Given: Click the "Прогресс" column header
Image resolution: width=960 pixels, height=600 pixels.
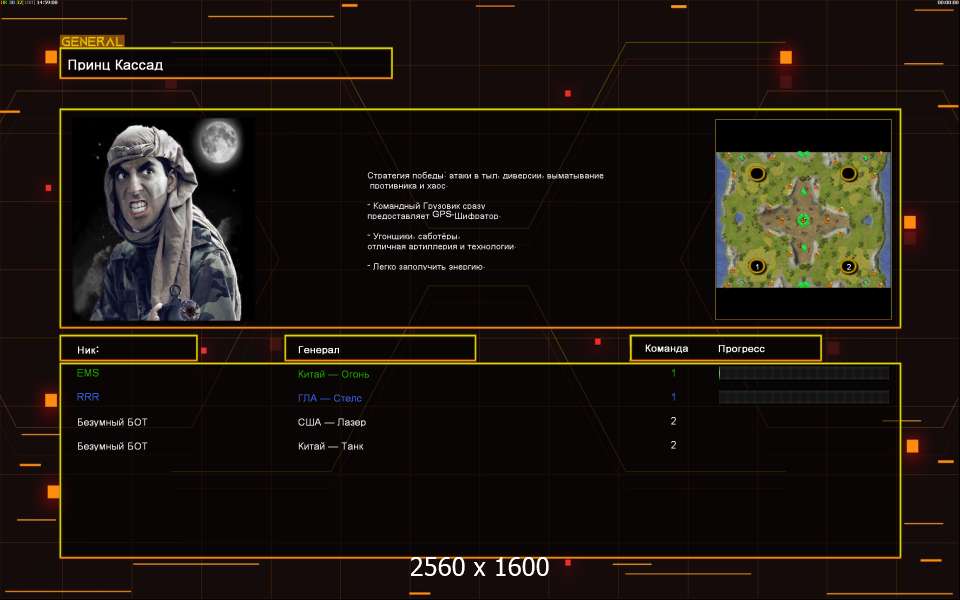Looking at the screenshot, I should (741, 349).
